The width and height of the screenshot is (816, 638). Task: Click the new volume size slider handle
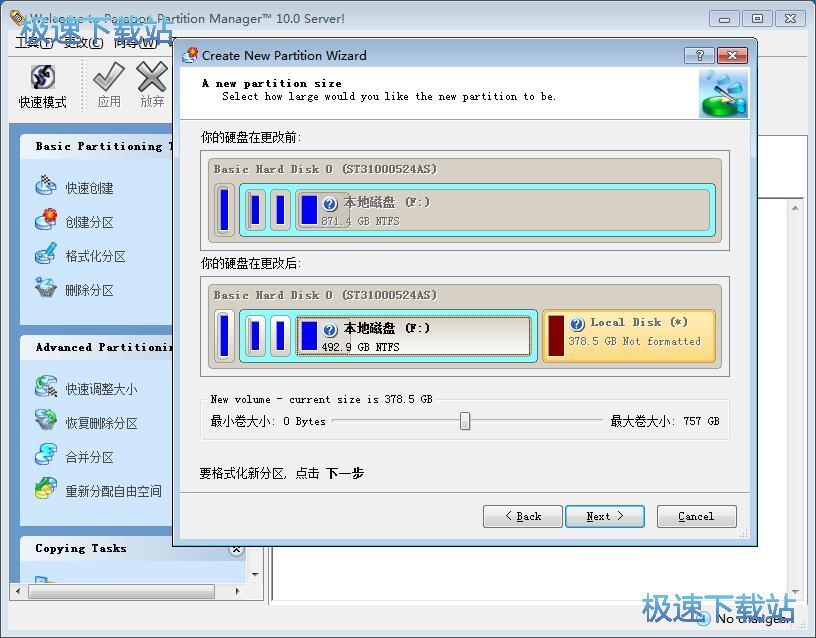[x=465, y=421]
